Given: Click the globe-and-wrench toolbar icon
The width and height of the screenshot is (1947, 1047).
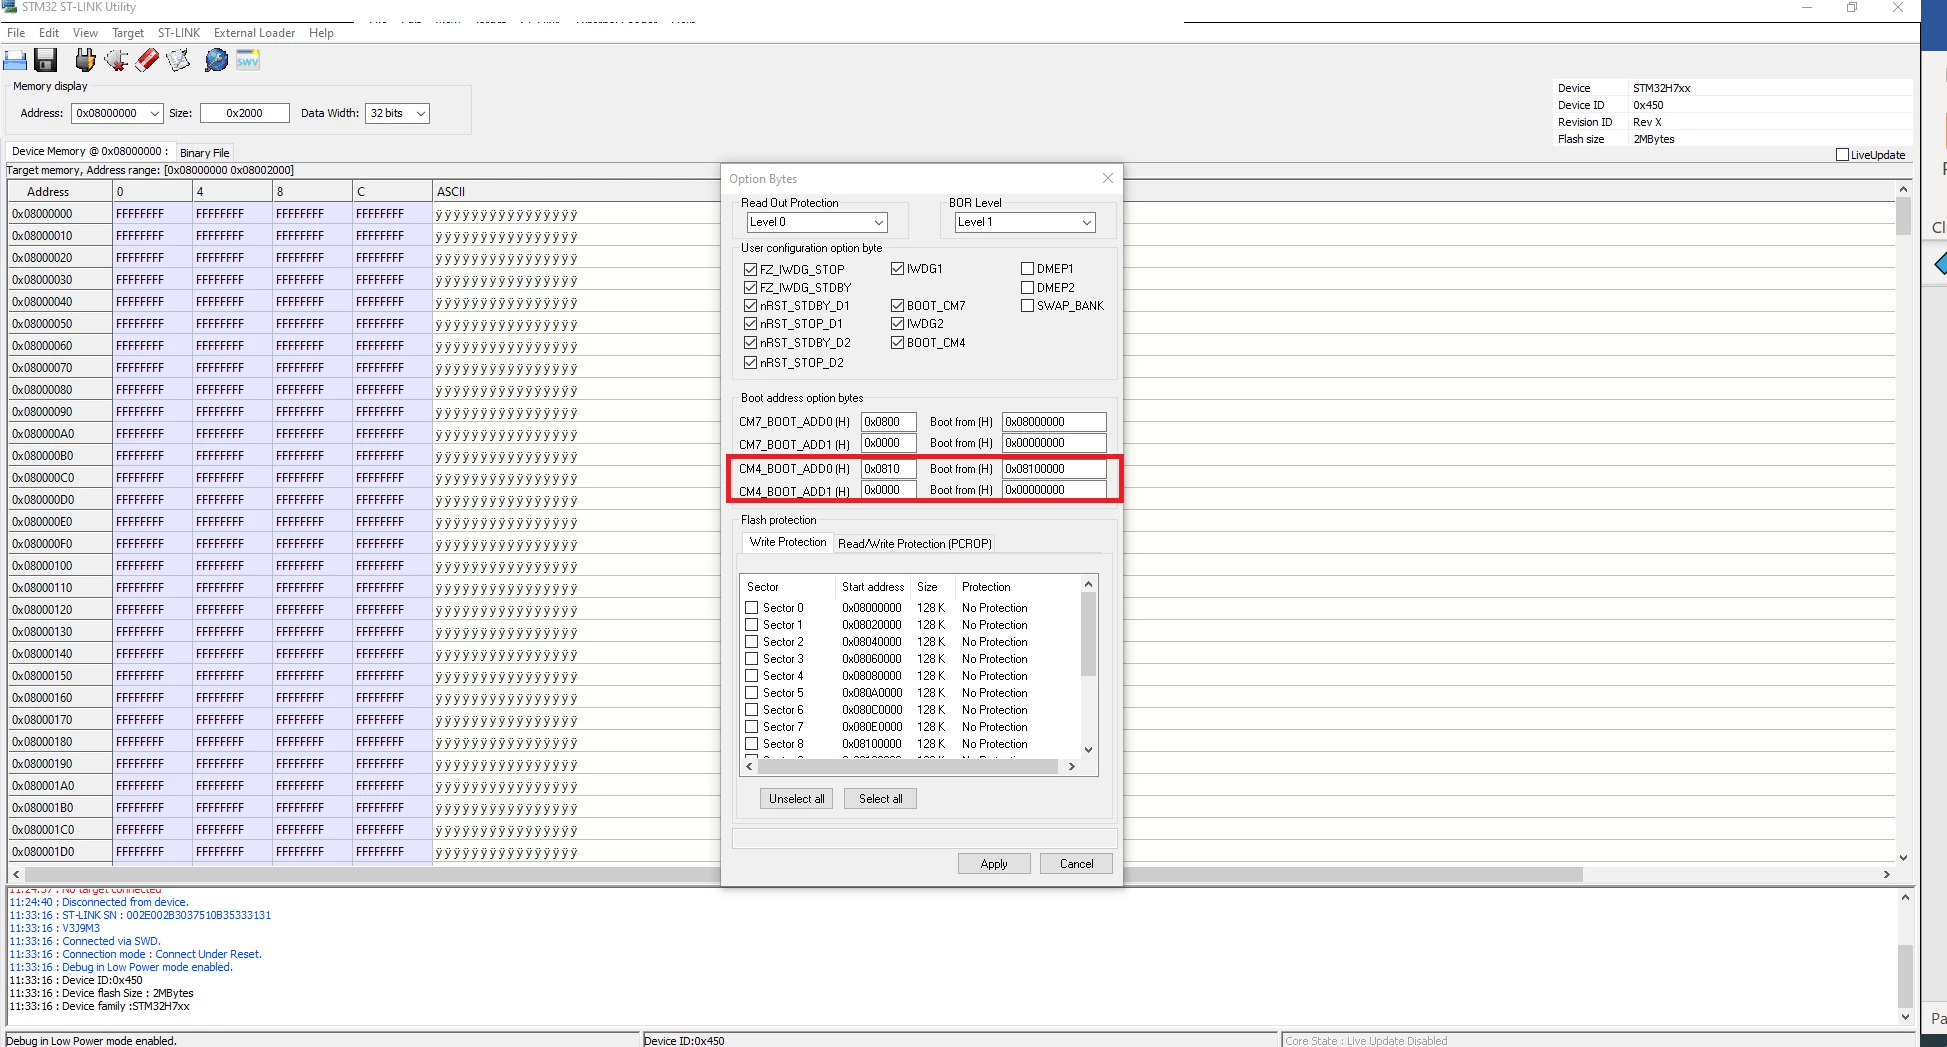Looking at the screenshot, I should pos(216,61).
